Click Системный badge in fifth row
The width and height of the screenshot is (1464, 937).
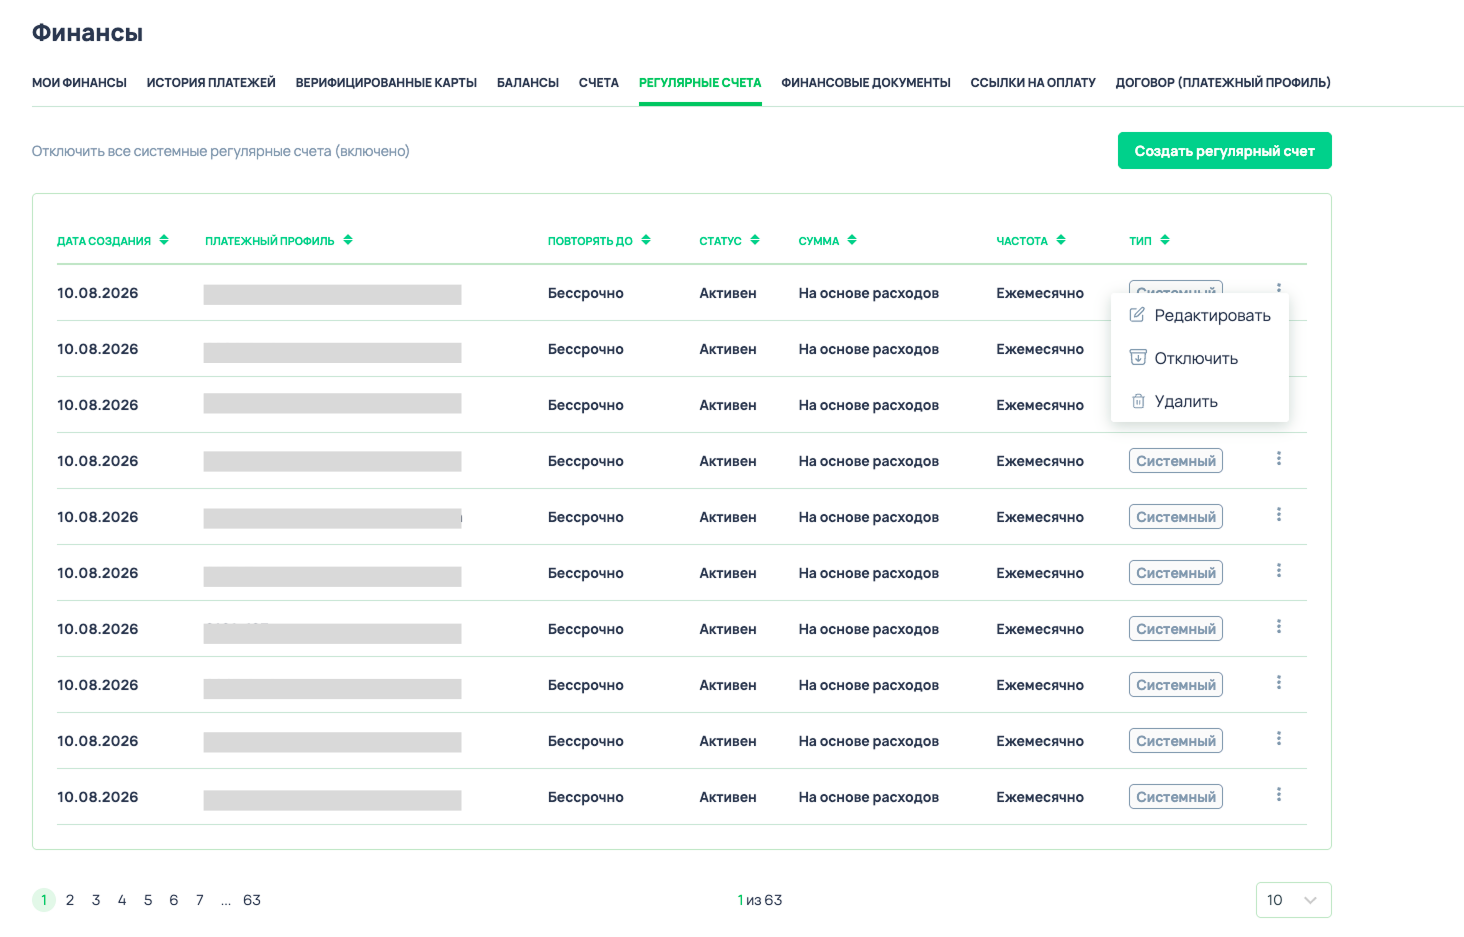(1176, 517)
